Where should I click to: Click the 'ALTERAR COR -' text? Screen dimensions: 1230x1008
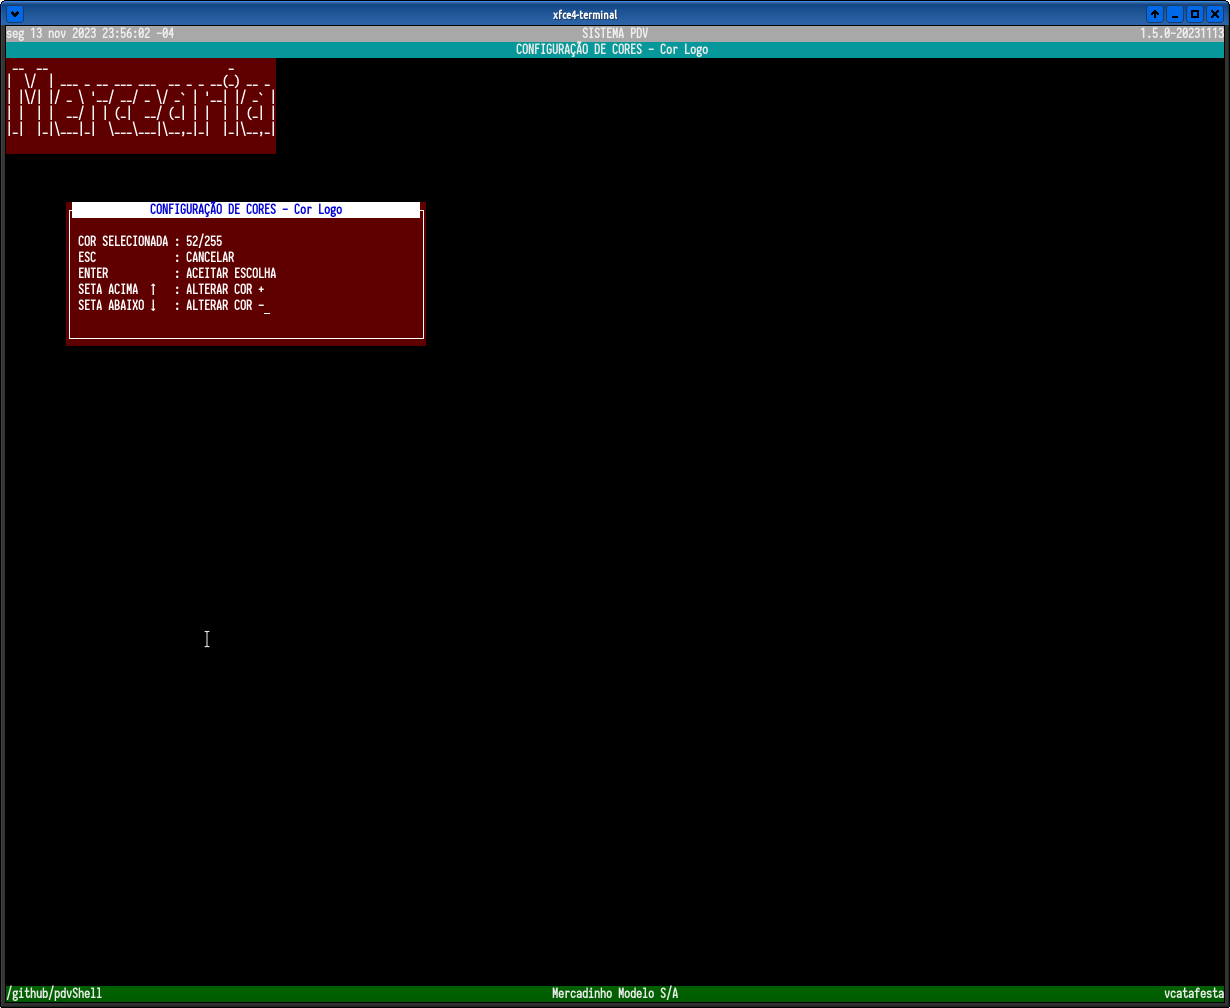pyautogui.click(x=225, y=305)
